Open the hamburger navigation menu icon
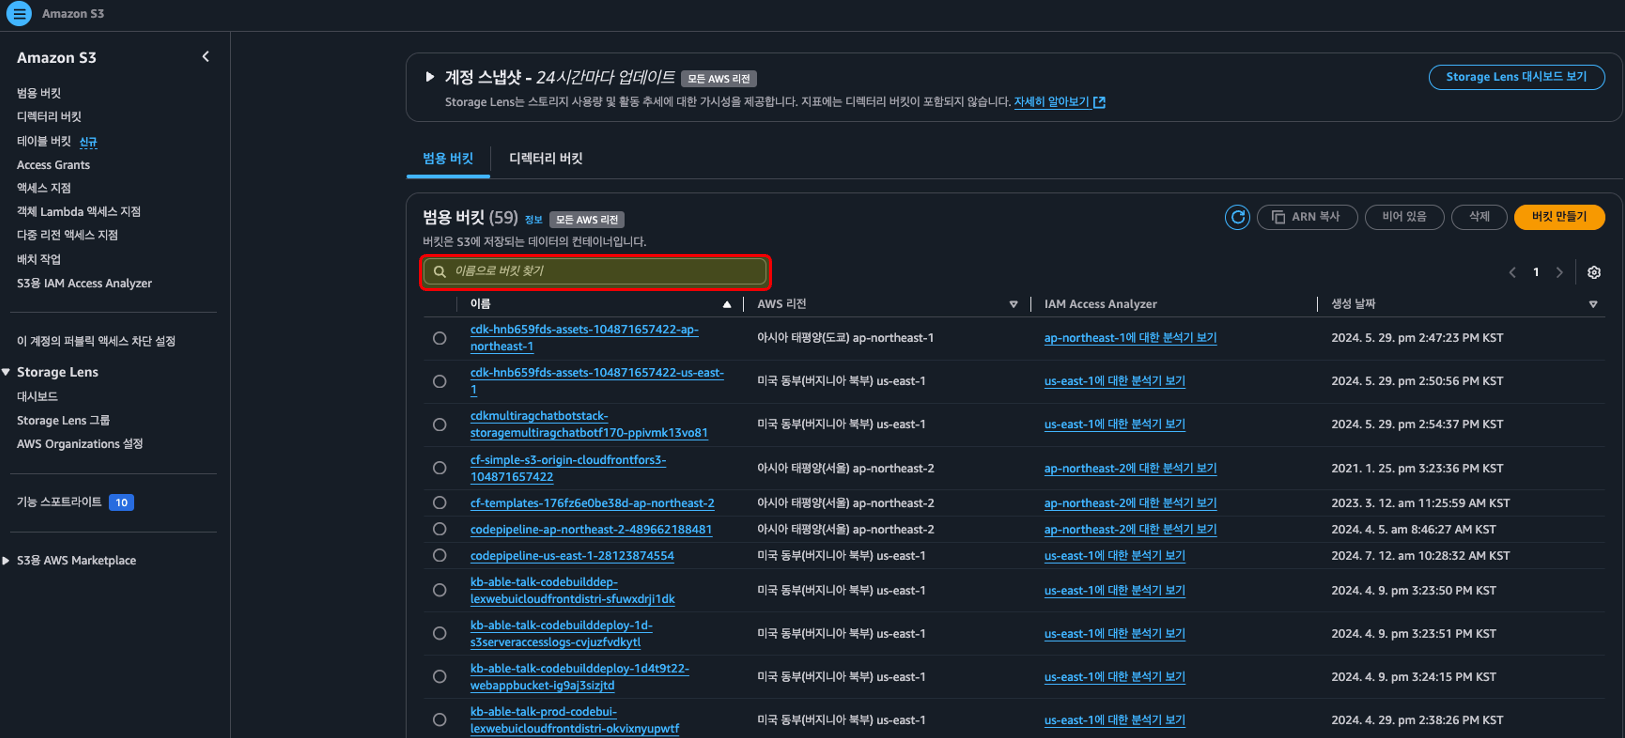 tap(19, 14)
